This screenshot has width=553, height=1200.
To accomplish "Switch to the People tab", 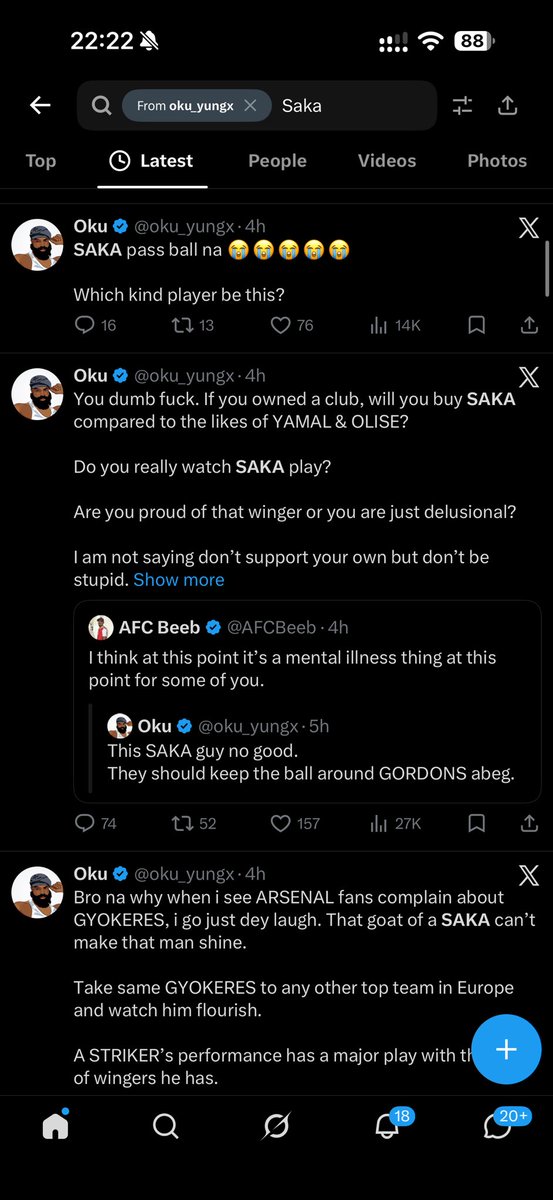I will click(x=276, y=160).
